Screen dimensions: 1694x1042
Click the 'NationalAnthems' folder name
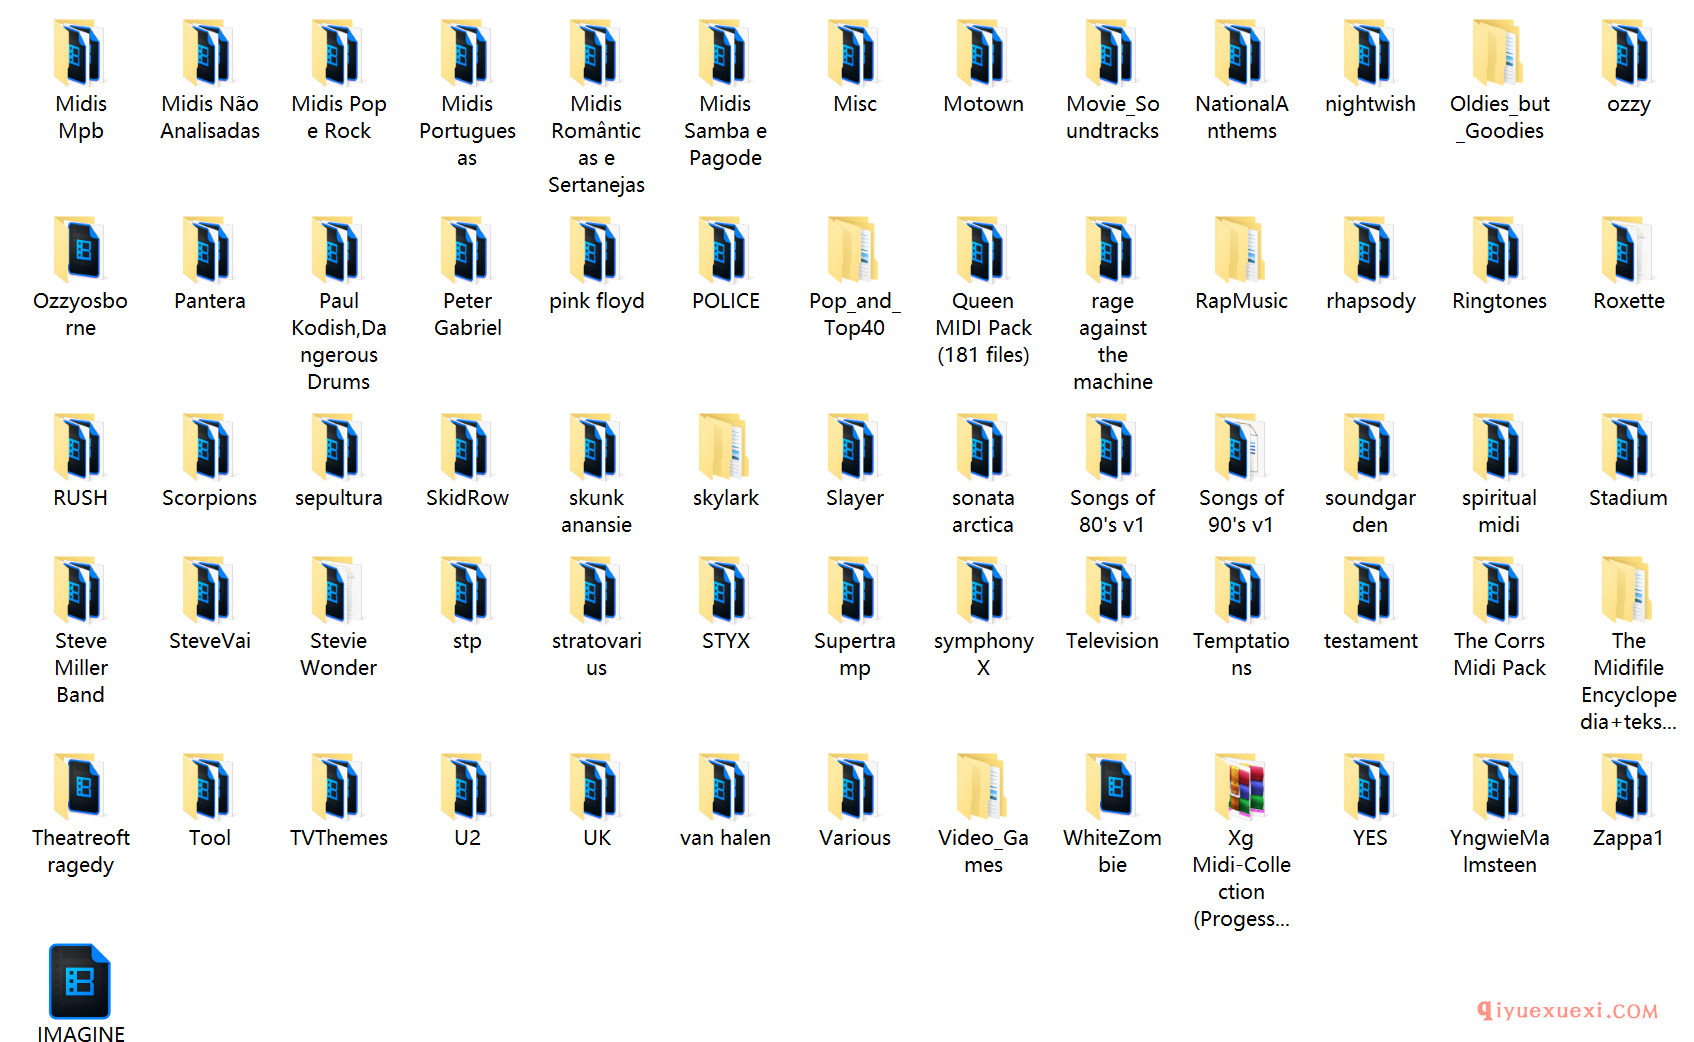click(1241, 117)
